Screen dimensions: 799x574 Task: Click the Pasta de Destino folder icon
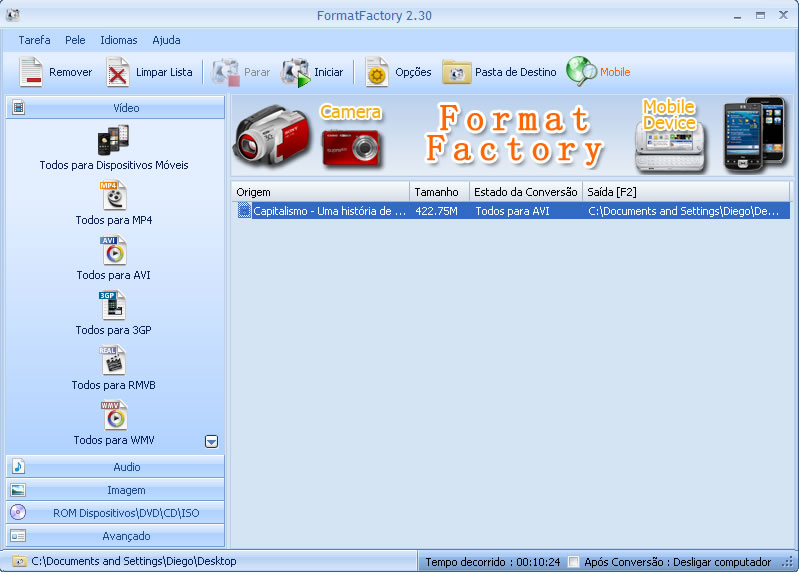click(x=457, y=72)
